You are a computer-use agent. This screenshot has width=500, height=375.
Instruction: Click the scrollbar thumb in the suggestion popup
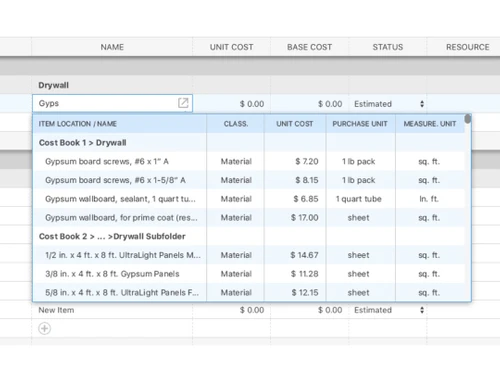pyautogui.click(x=468, y=119)
